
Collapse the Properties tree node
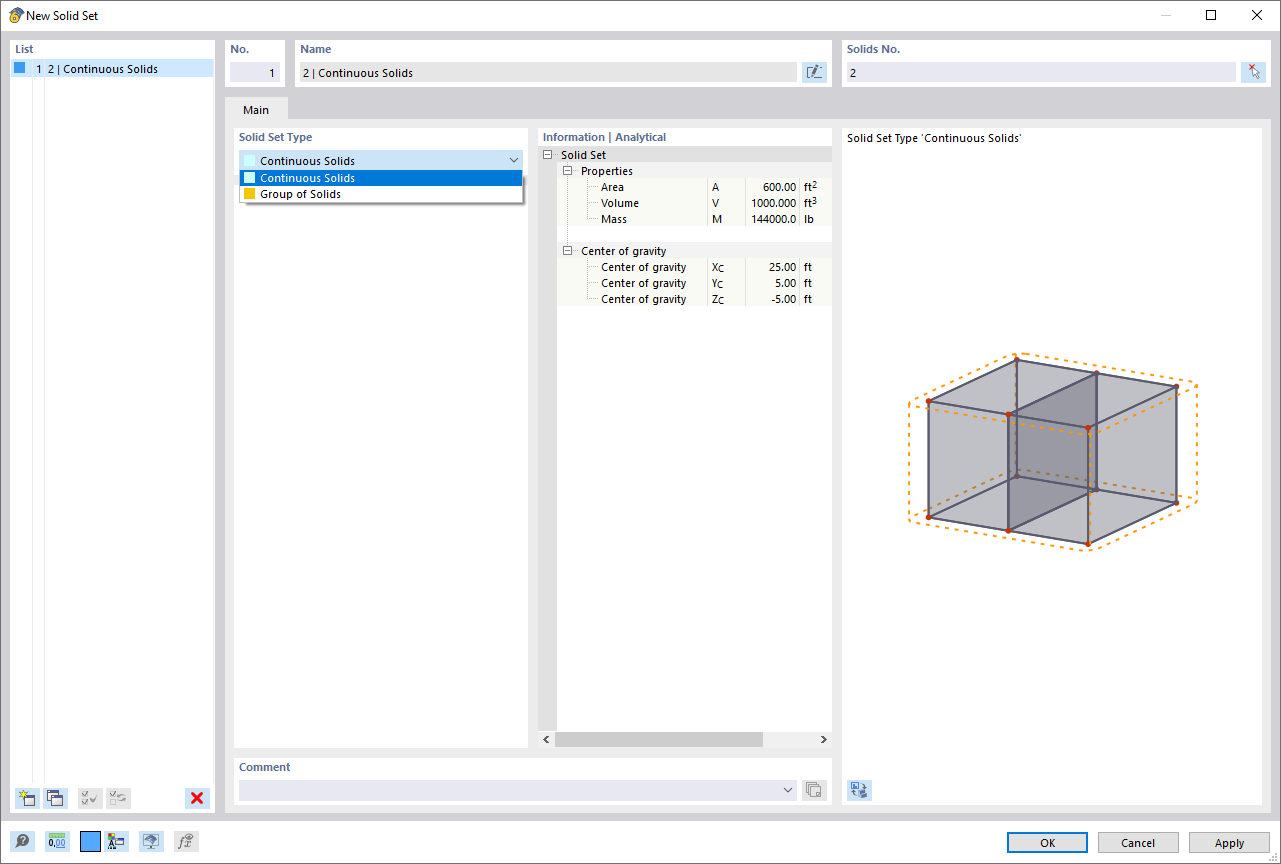coord(568,170)
